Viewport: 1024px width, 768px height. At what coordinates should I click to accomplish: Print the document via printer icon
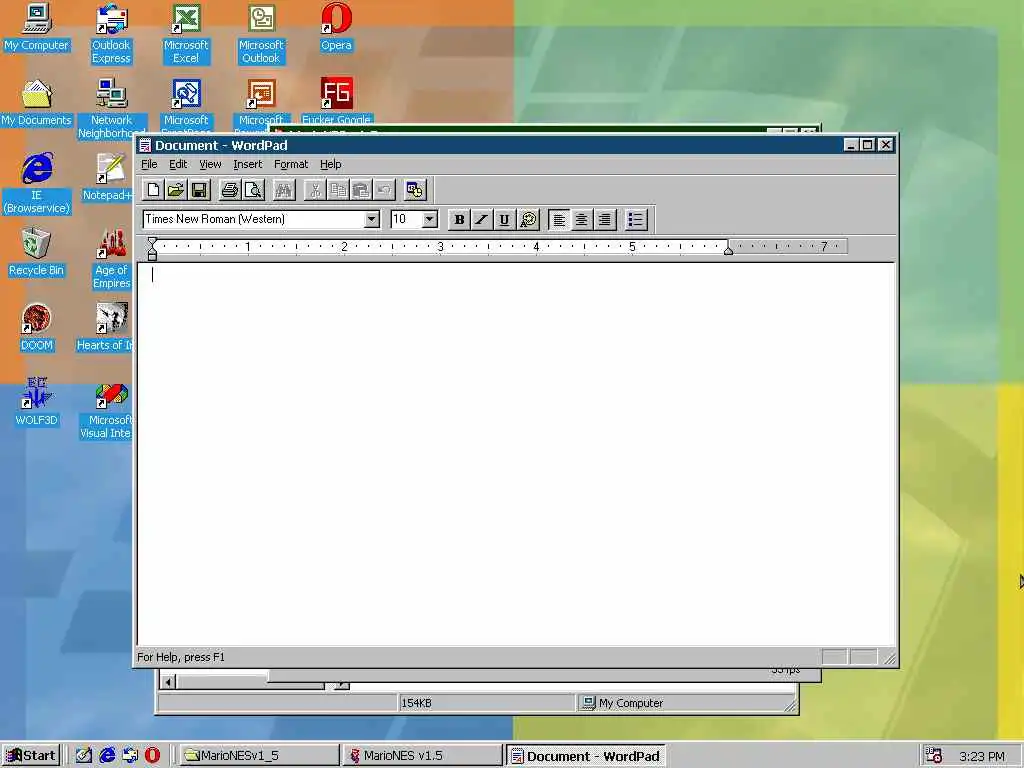229,190
